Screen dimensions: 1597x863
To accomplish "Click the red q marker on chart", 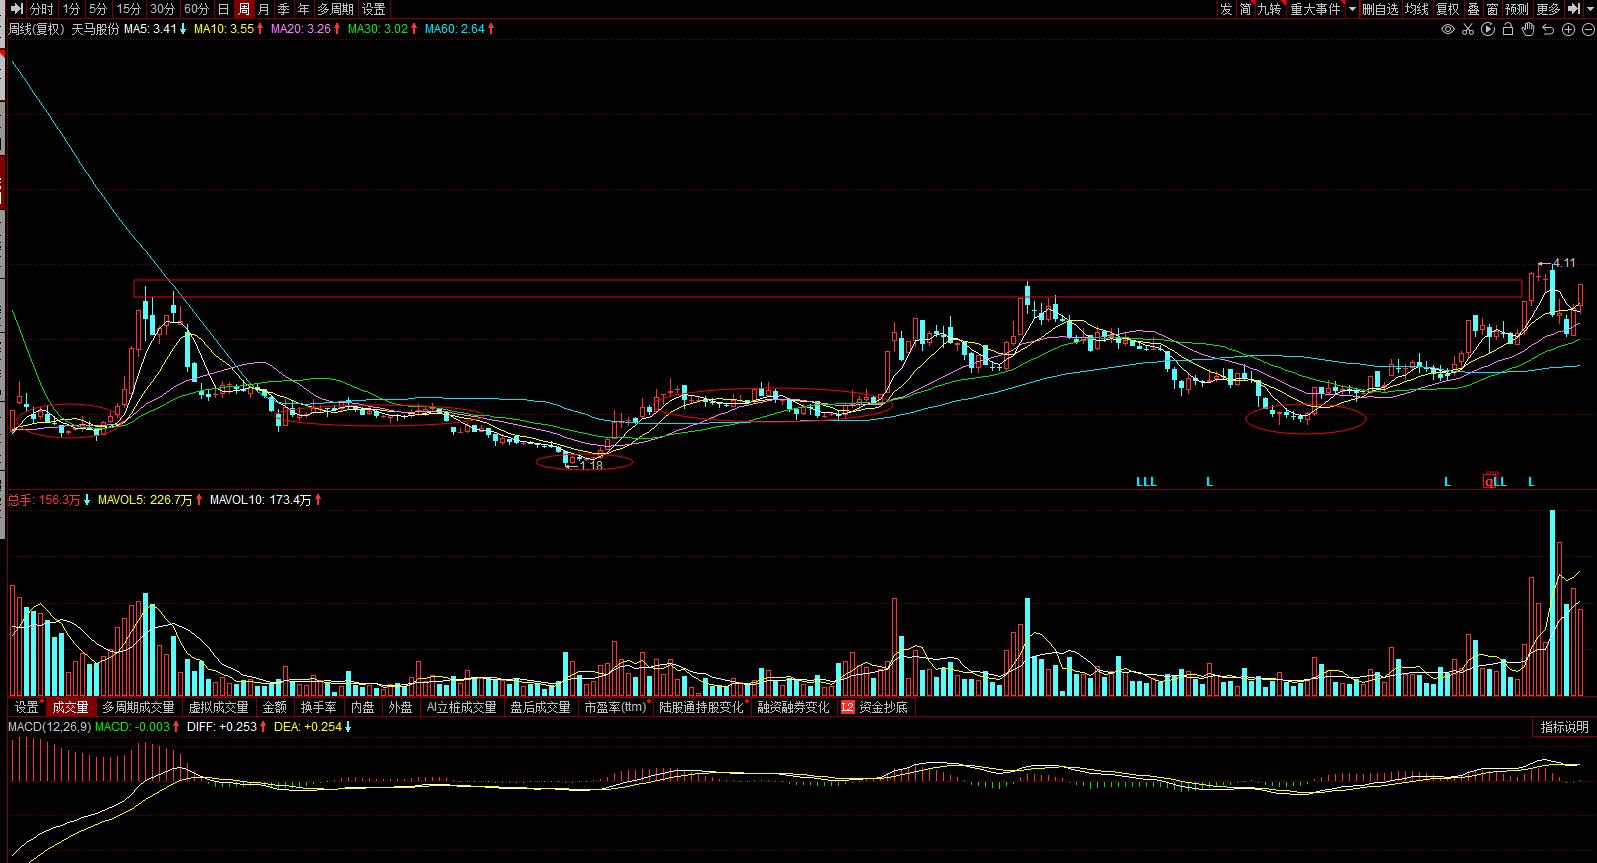I will (x=1489, y=481).
